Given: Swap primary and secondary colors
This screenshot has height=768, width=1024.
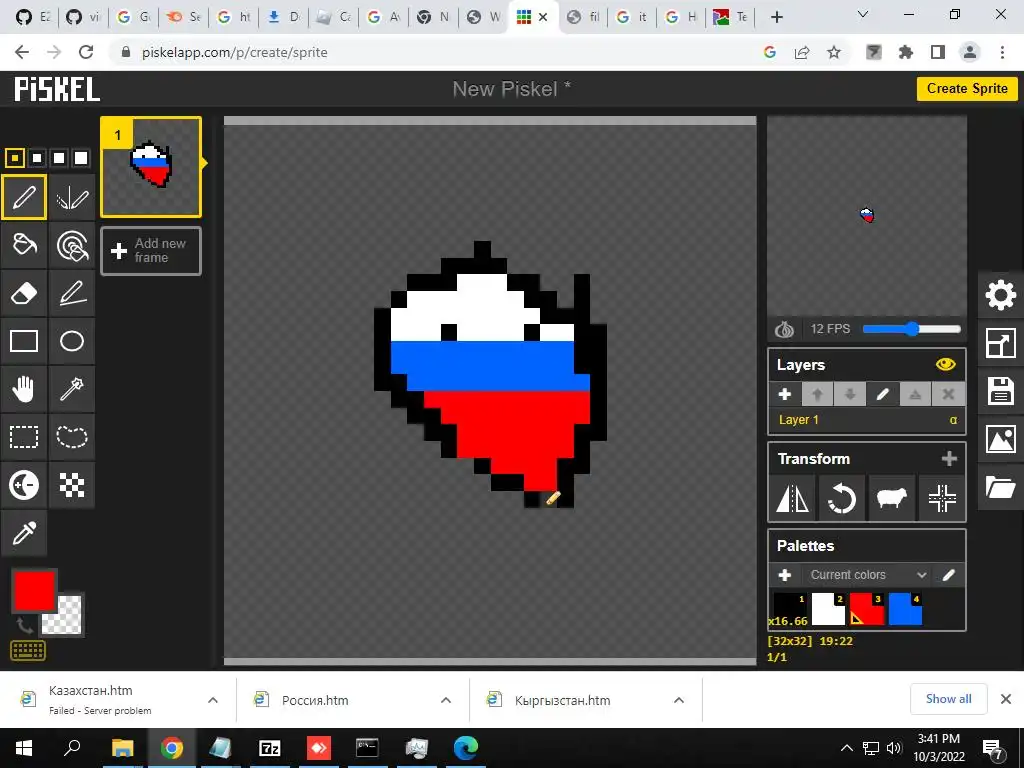Looking at the screenshot, I should click(x=24, y=625).
